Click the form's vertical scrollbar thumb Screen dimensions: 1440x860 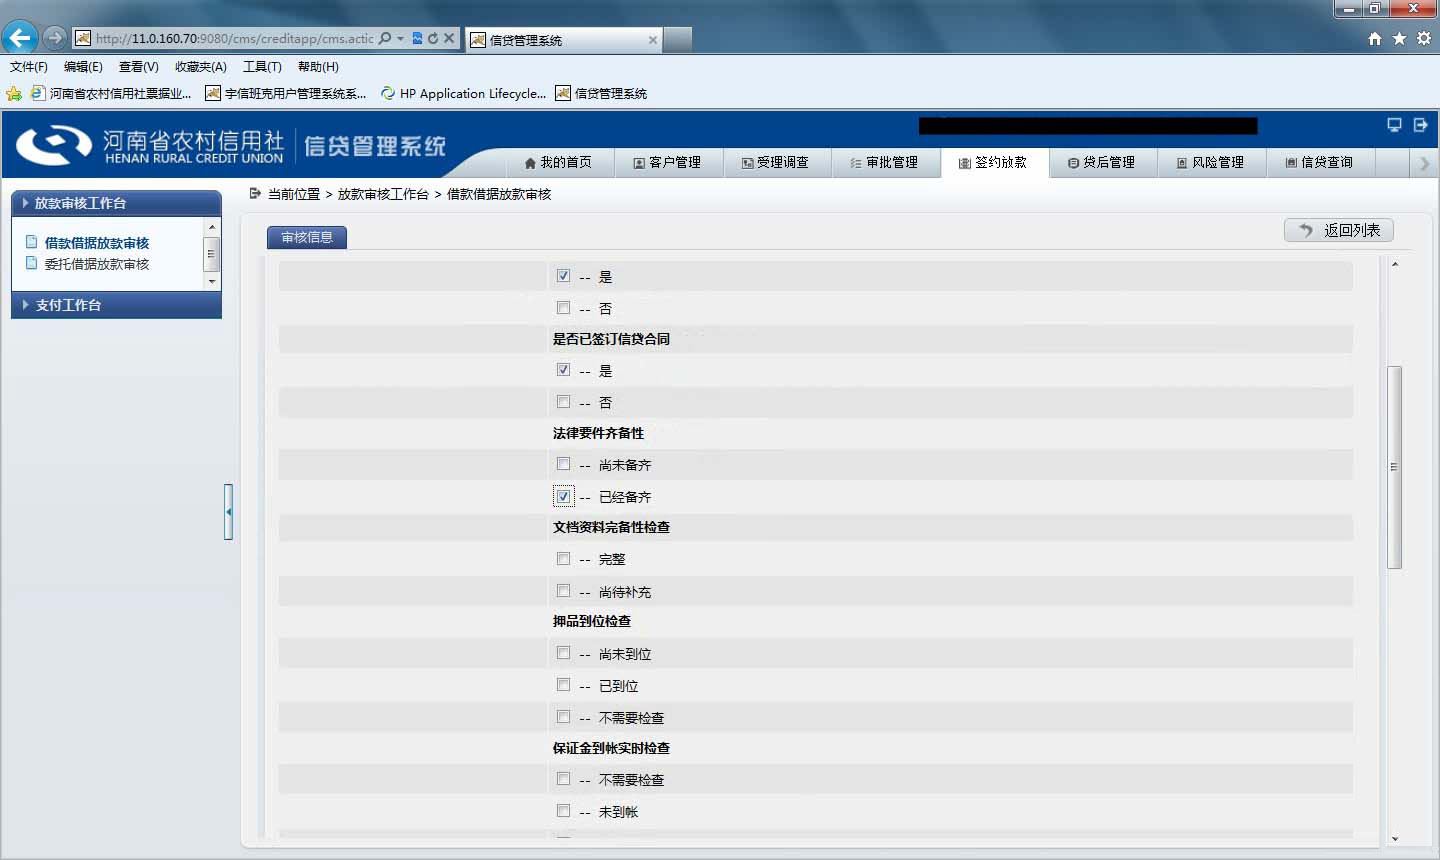(x=1394, y=467)
